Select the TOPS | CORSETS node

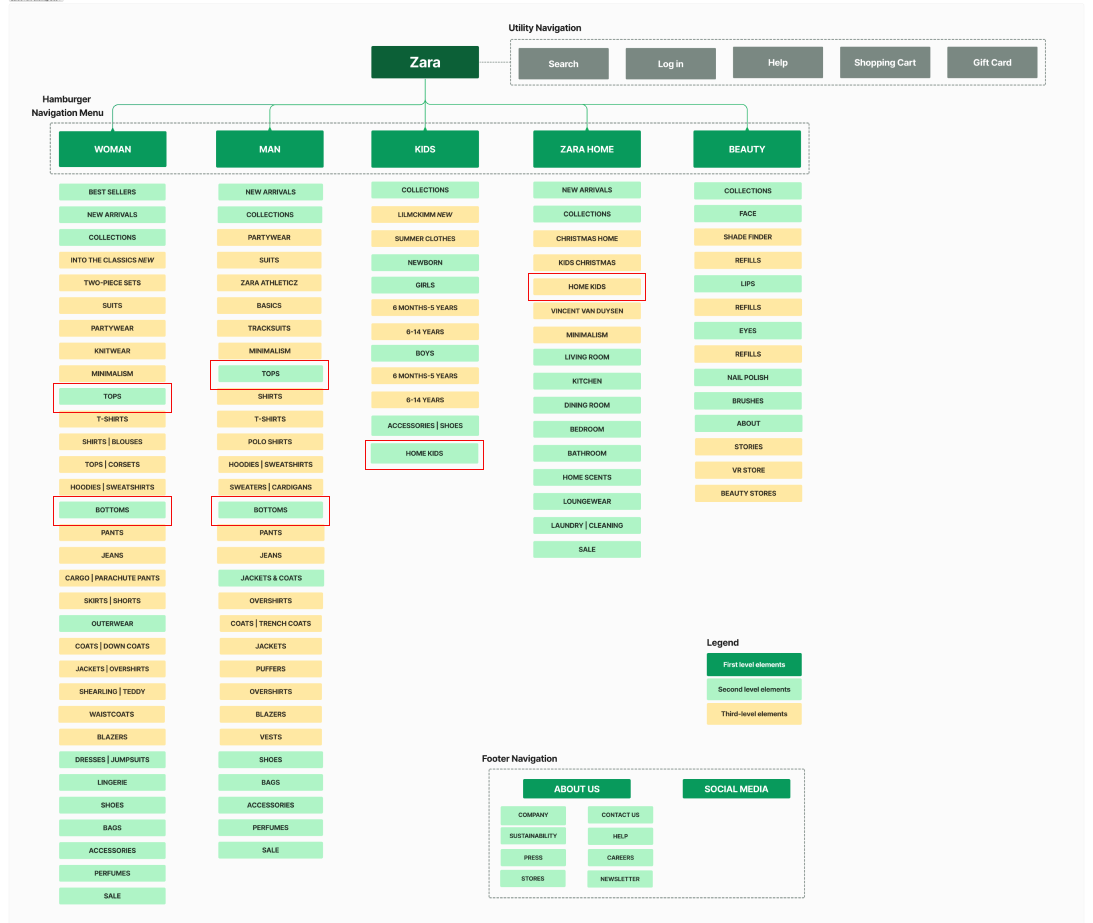[112, 464]
